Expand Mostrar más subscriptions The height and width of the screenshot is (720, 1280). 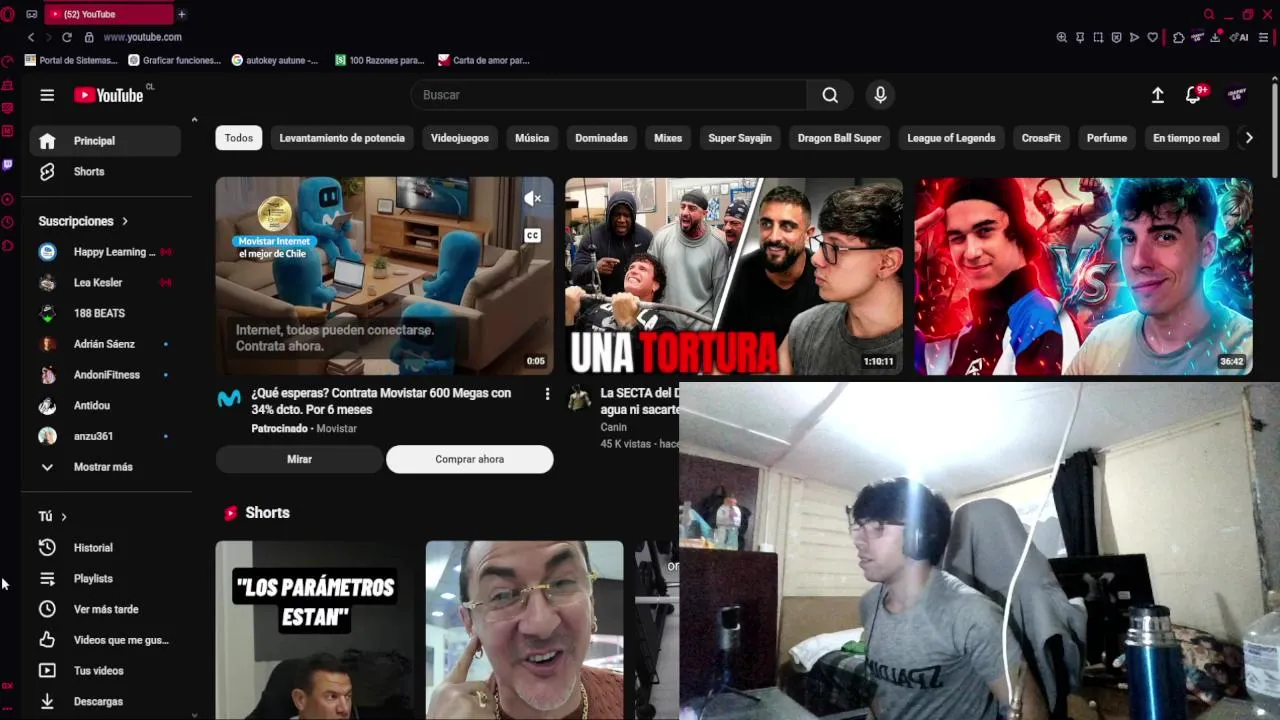pos(105,467)
